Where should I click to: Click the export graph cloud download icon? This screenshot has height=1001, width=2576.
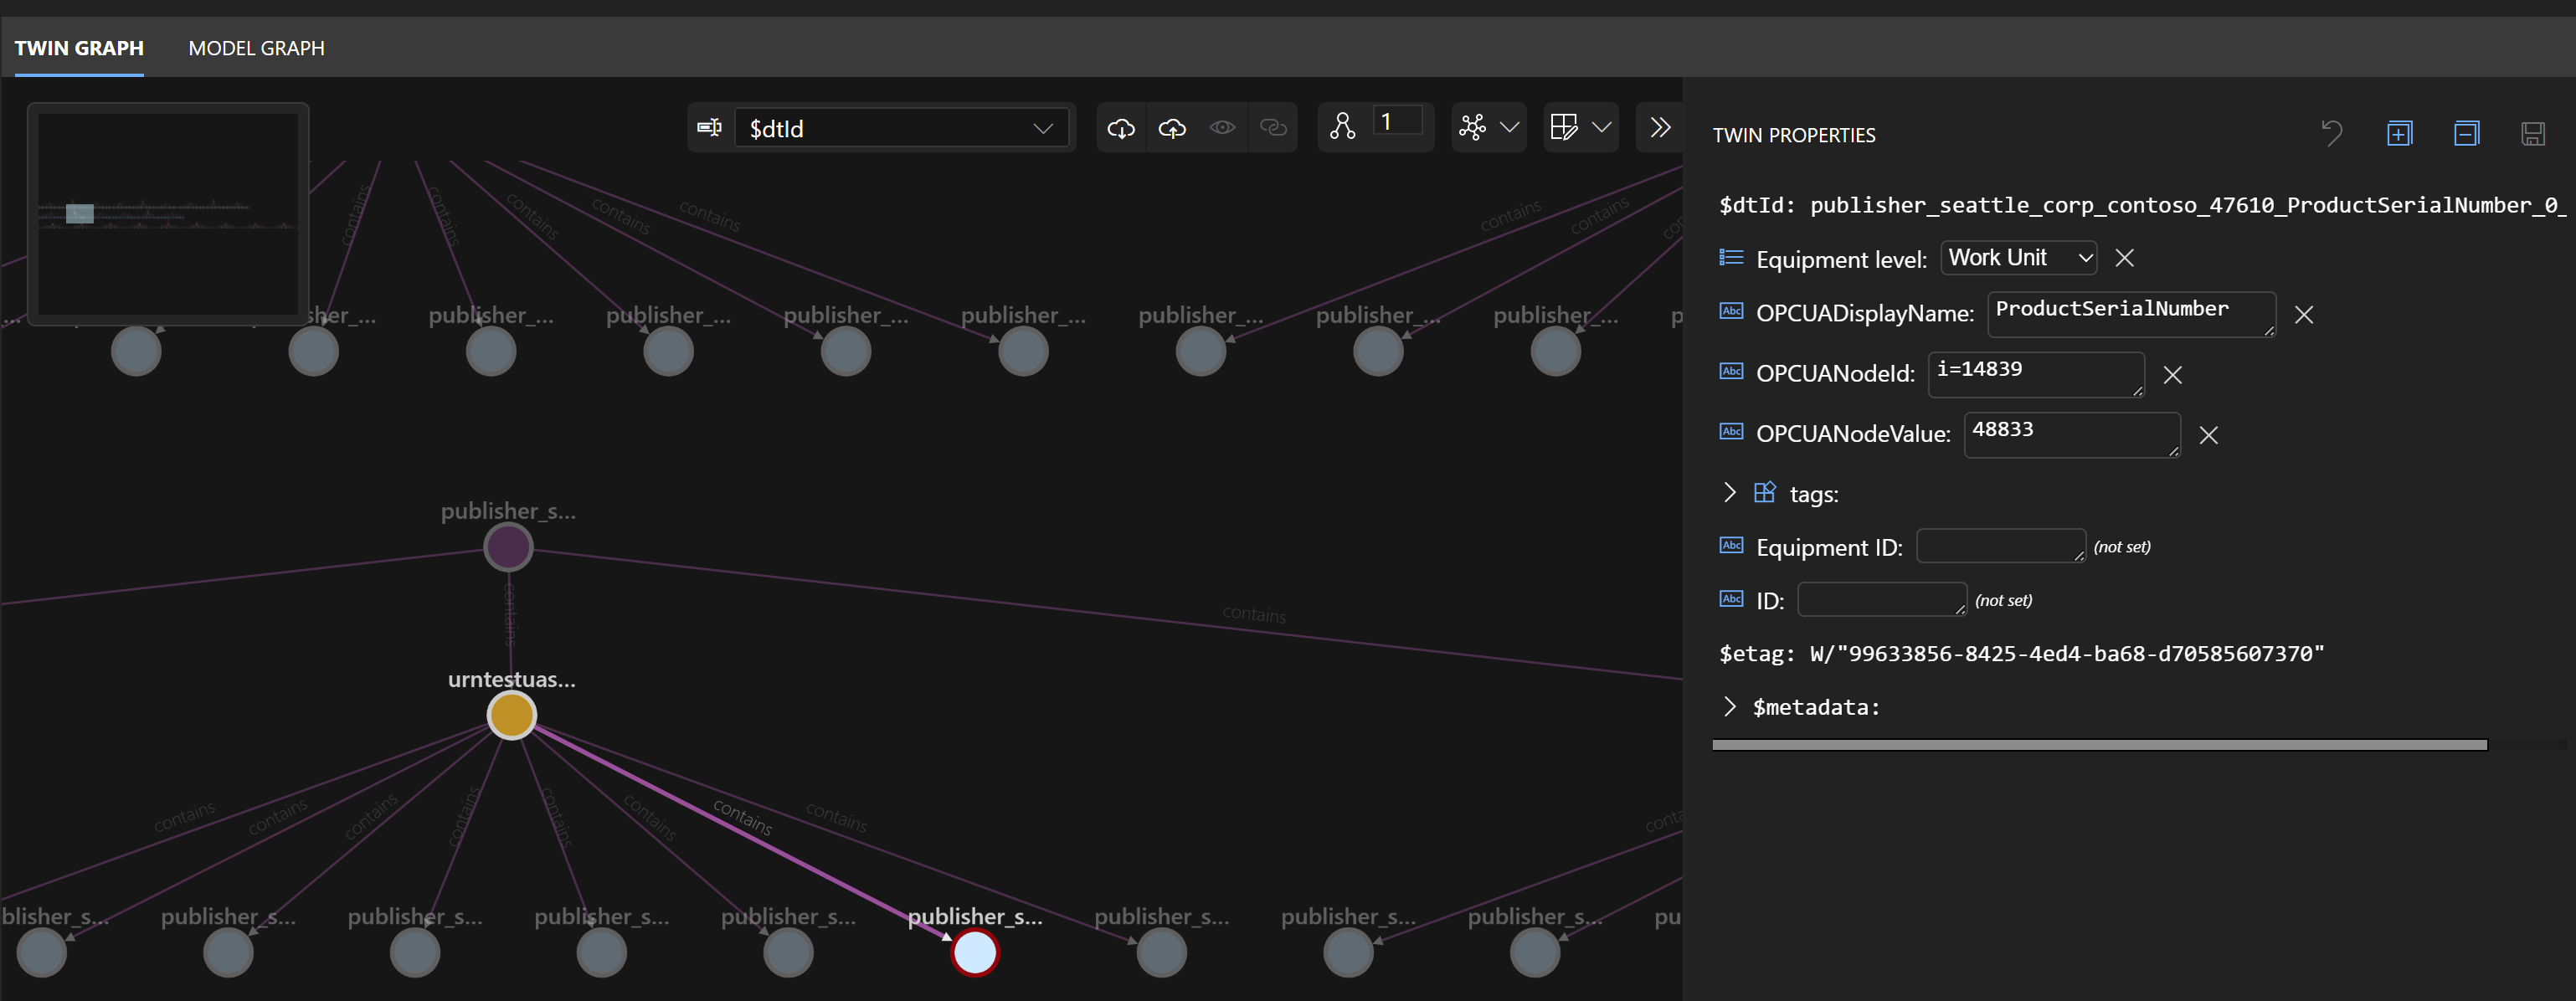(x=1121, y=128)
